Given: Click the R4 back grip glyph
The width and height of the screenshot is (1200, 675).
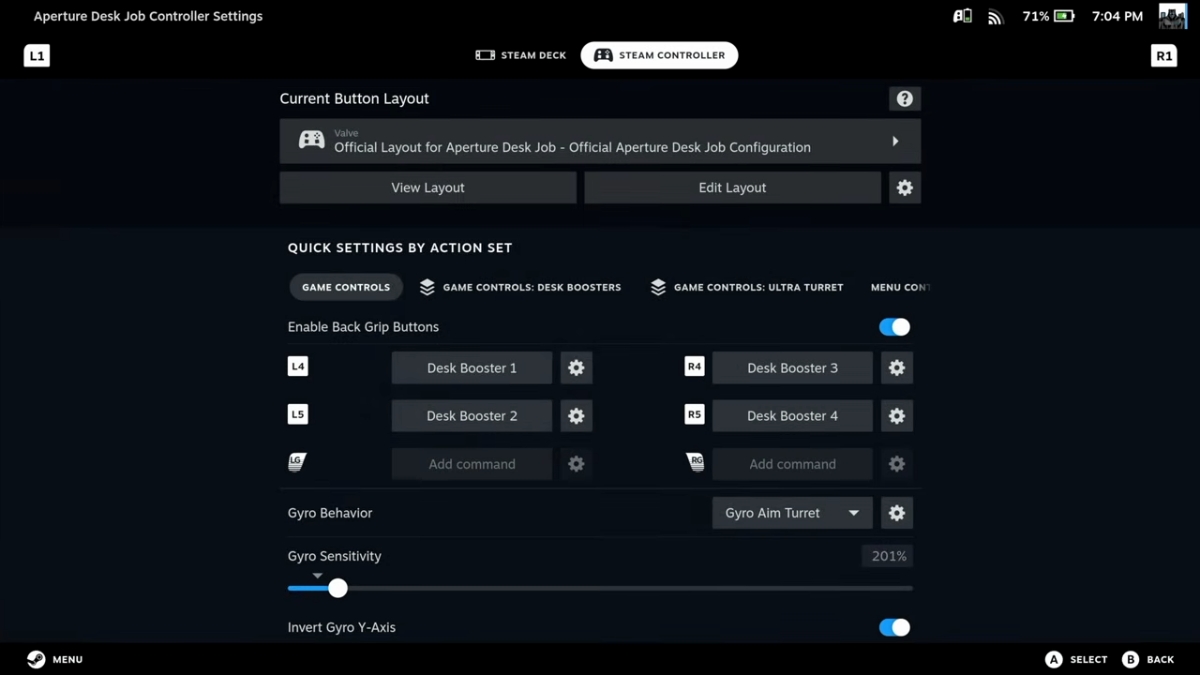Looking at the screenshot, I should click(x=694, y=367).
